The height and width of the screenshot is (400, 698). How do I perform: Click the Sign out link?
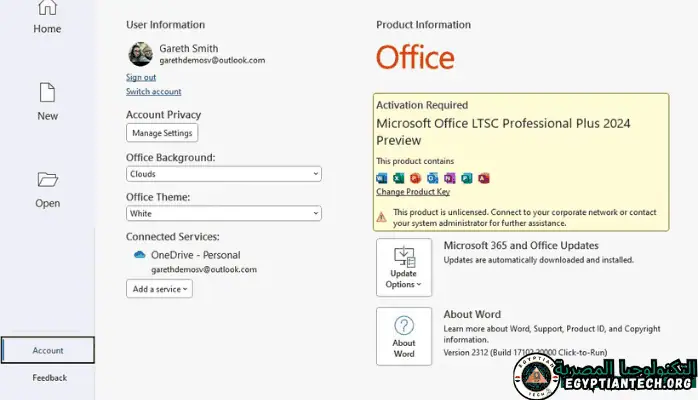tap(141, 77)
